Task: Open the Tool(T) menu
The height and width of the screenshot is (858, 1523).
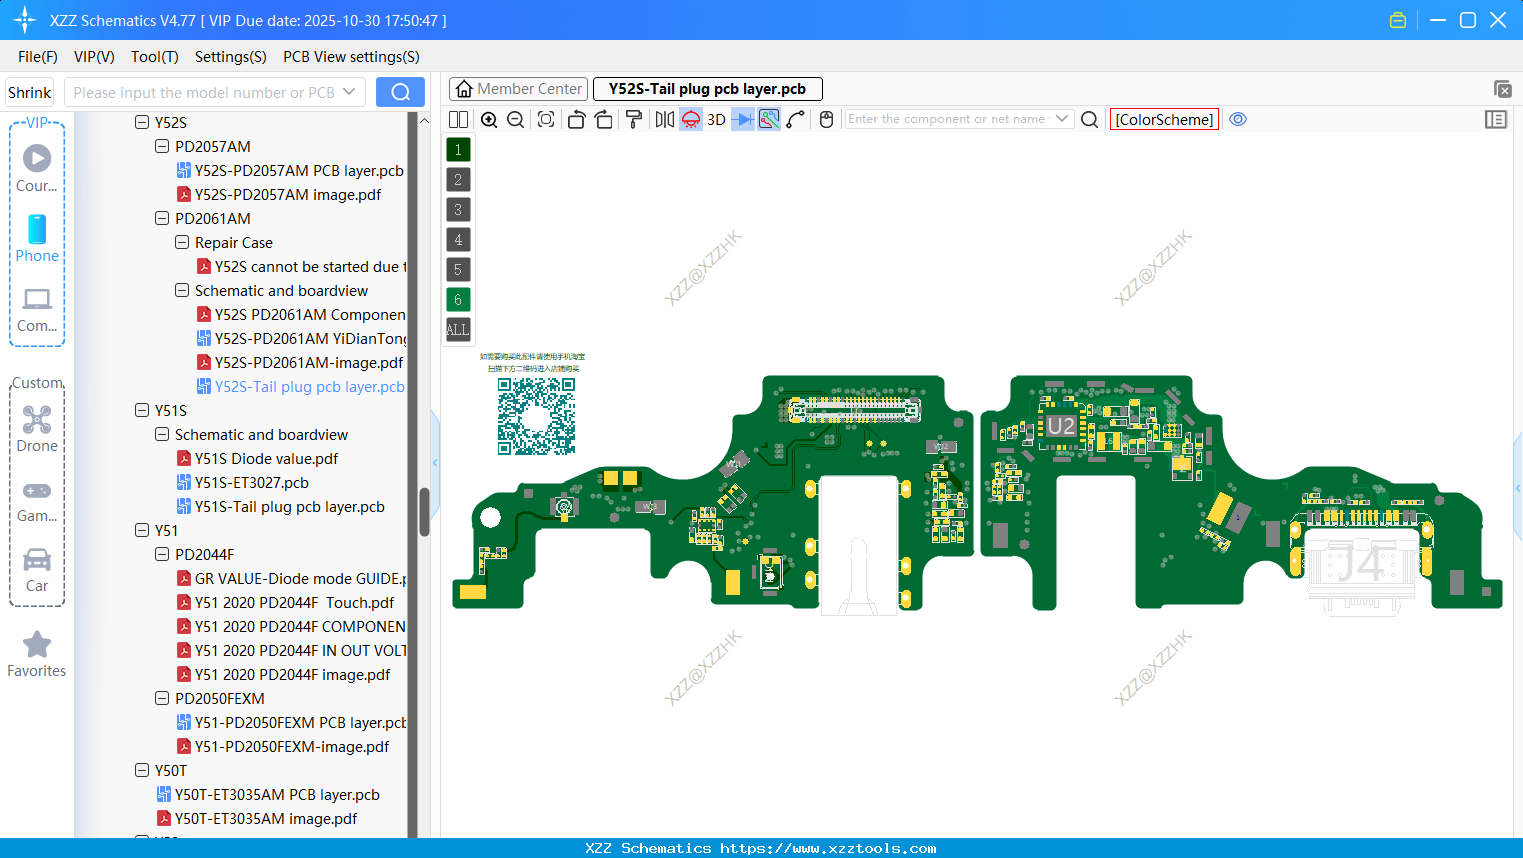Action: click(154, 57)
